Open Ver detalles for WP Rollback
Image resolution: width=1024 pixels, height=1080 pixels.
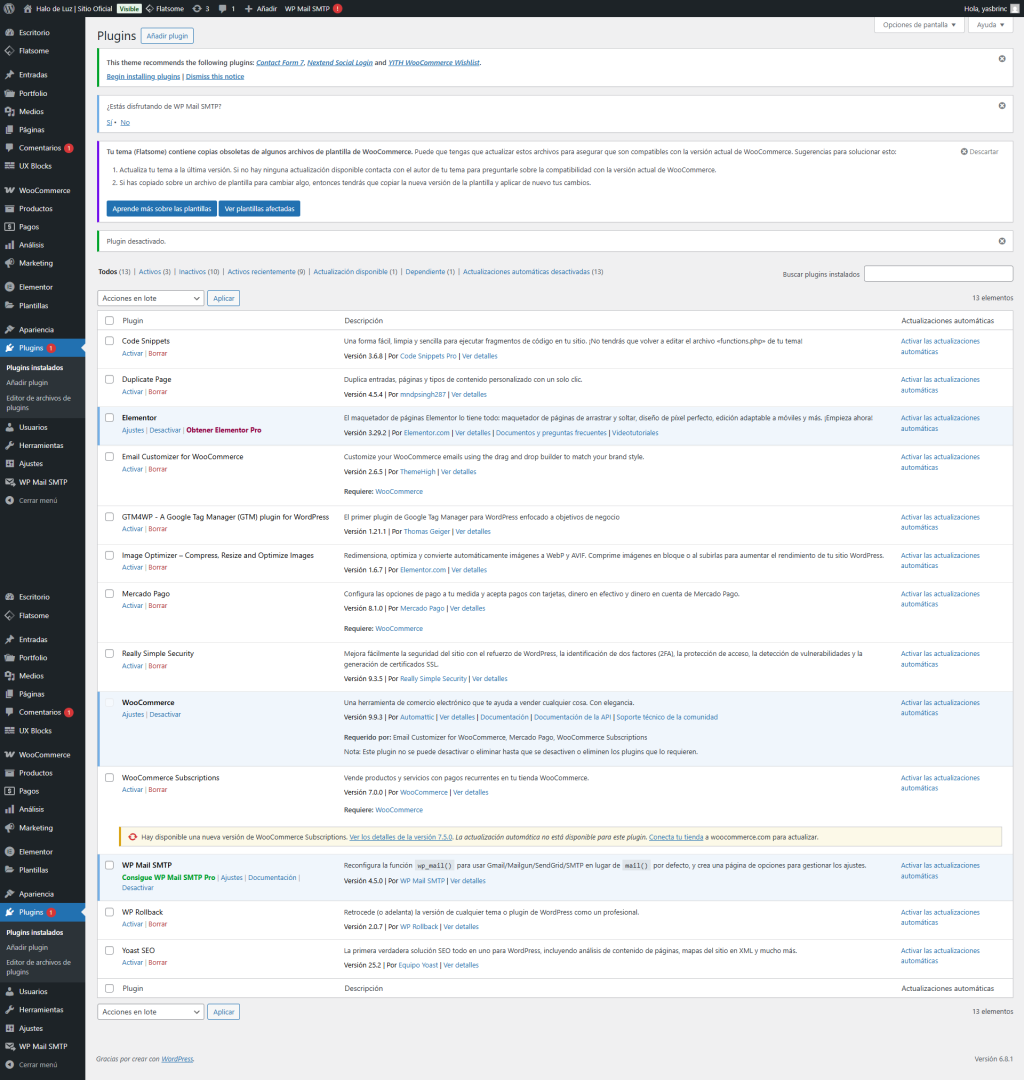[461, 927]
